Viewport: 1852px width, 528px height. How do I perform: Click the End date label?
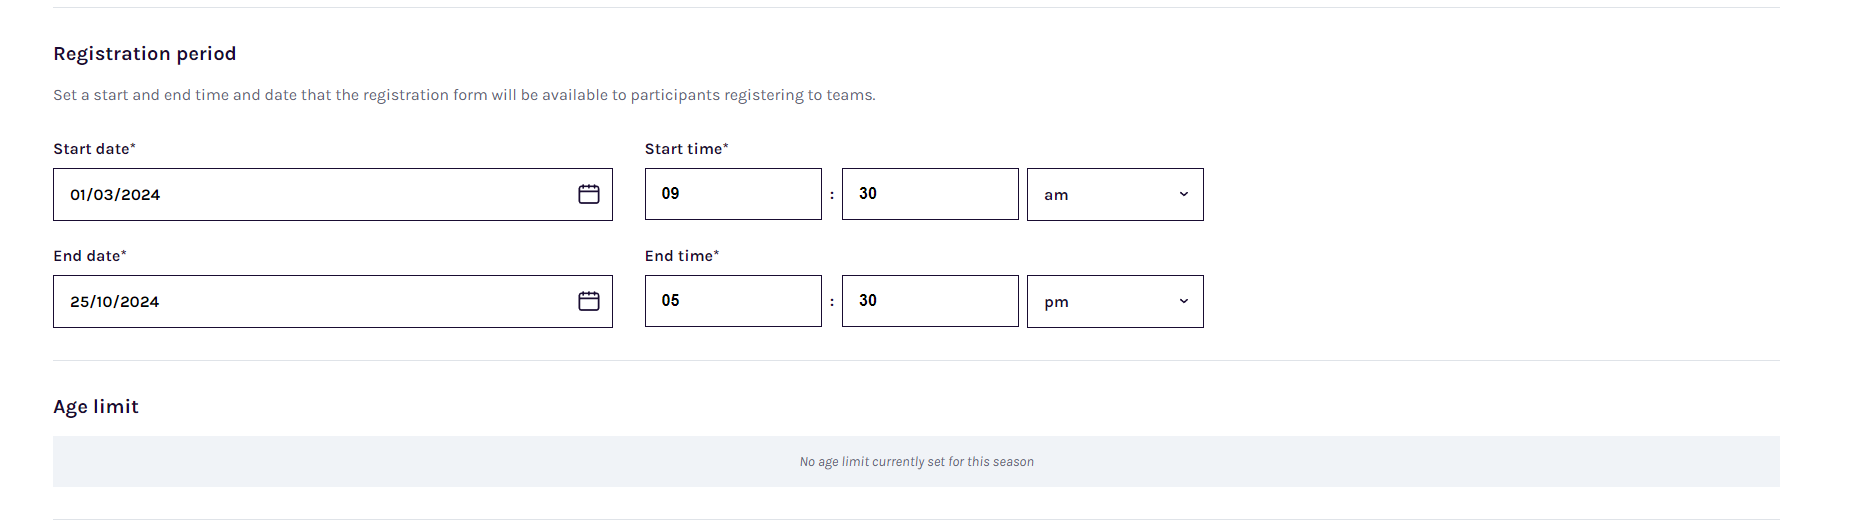[90, 256]
